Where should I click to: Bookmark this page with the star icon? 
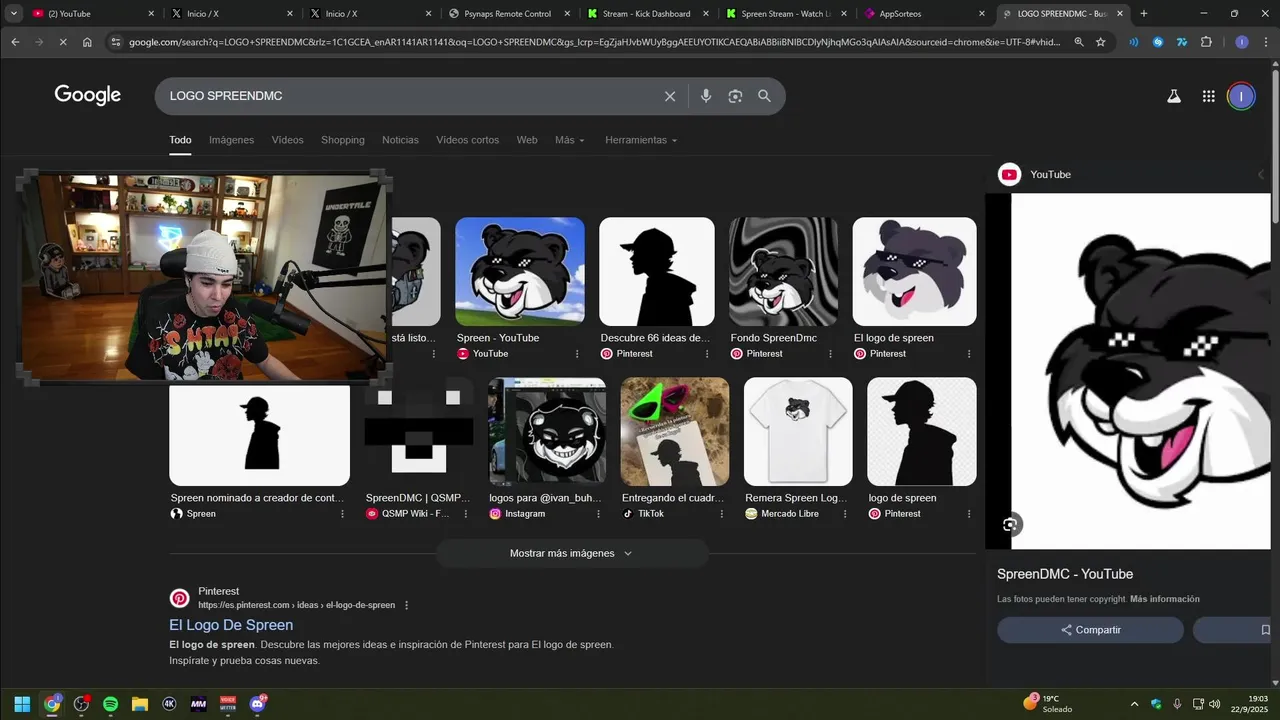1101,42
